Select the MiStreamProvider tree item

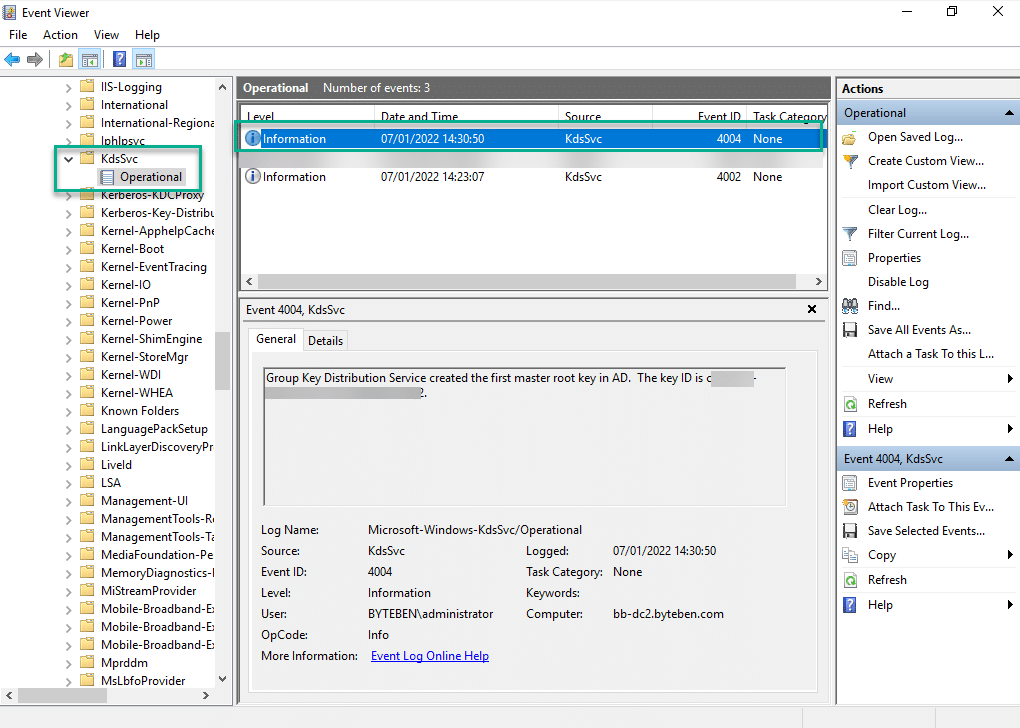pyautogui.click(x=148, y=591)
